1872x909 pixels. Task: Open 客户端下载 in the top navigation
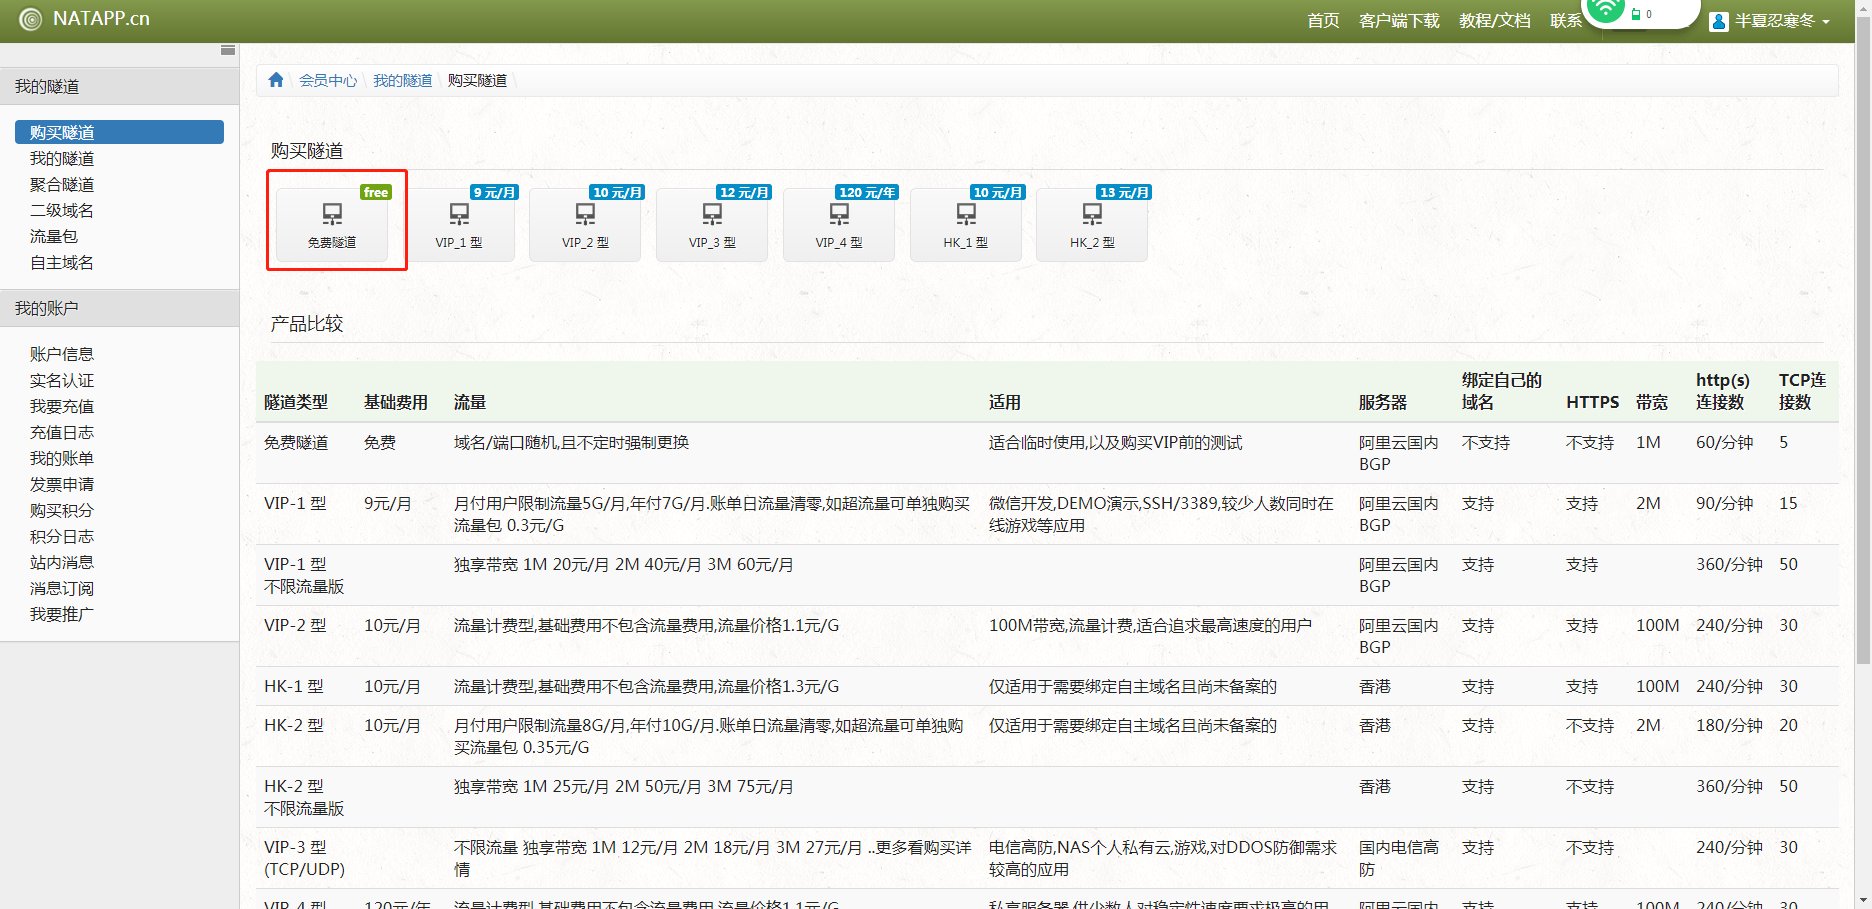pyautogui.click(x=1399, y=21)
